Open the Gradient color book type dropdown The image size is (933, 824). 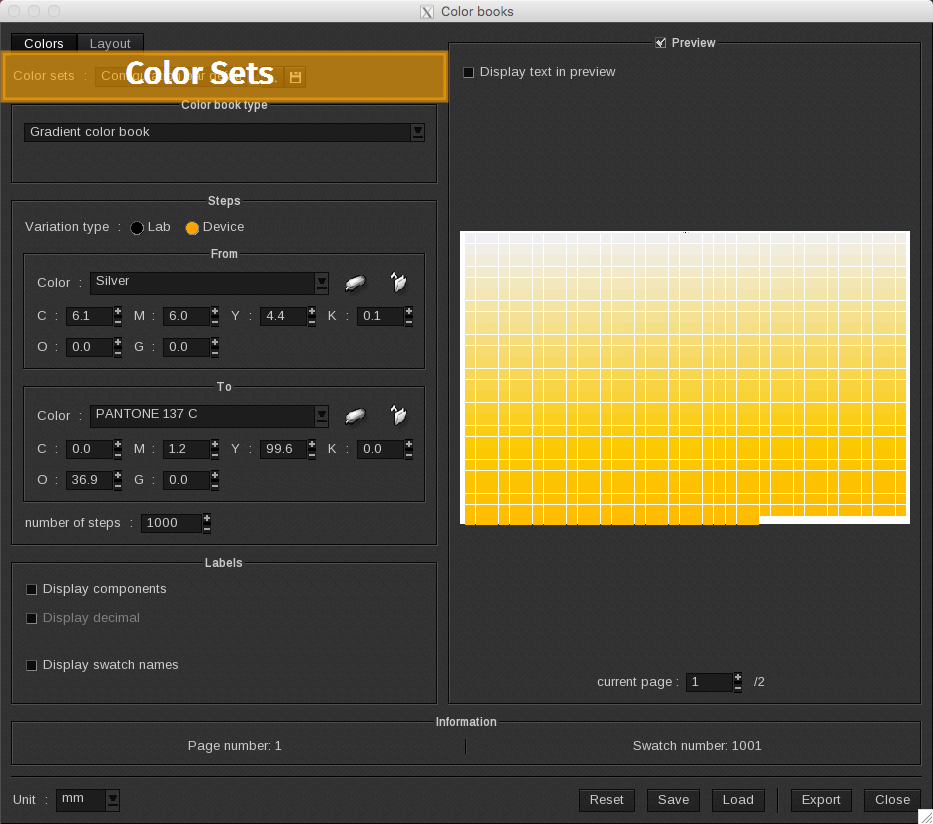point(418,132)
